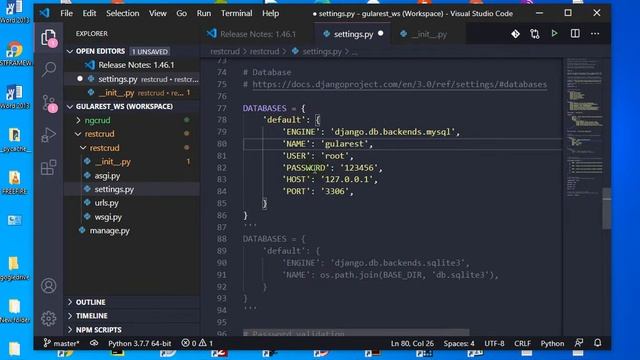Click the Python 3.7.7 64-bit interpreter selector
This screenshot has width=640, height=360.
point(140,343)
